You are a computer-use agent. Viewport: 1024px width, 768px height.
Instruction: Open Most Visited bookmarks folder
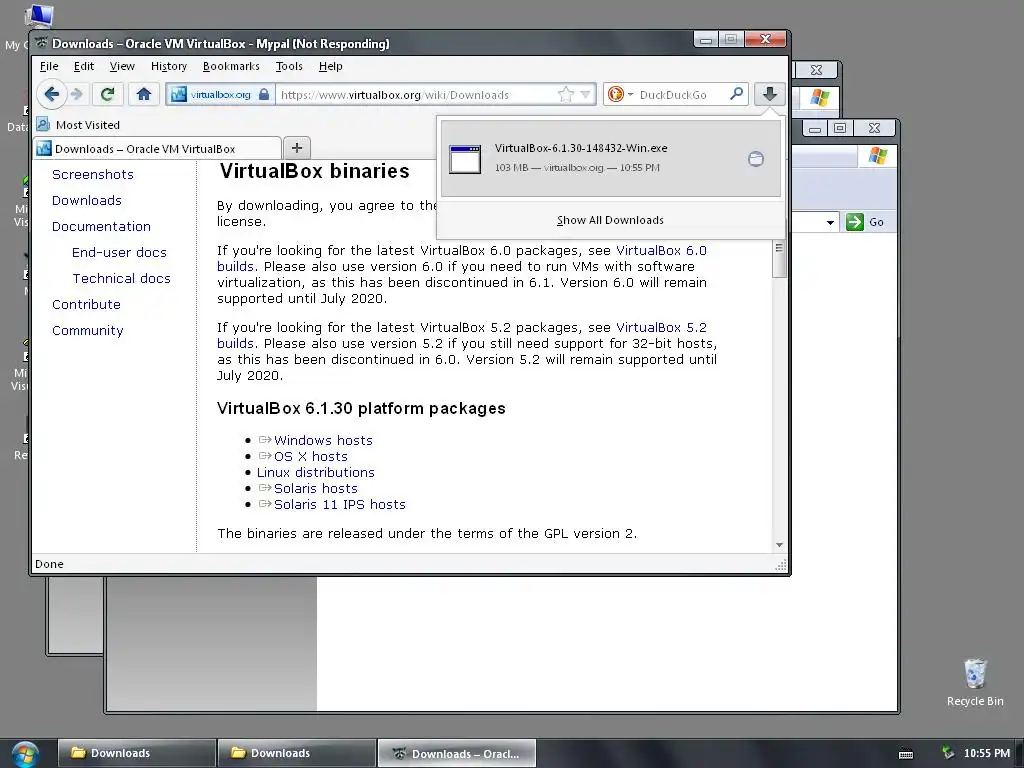(78, 125)
